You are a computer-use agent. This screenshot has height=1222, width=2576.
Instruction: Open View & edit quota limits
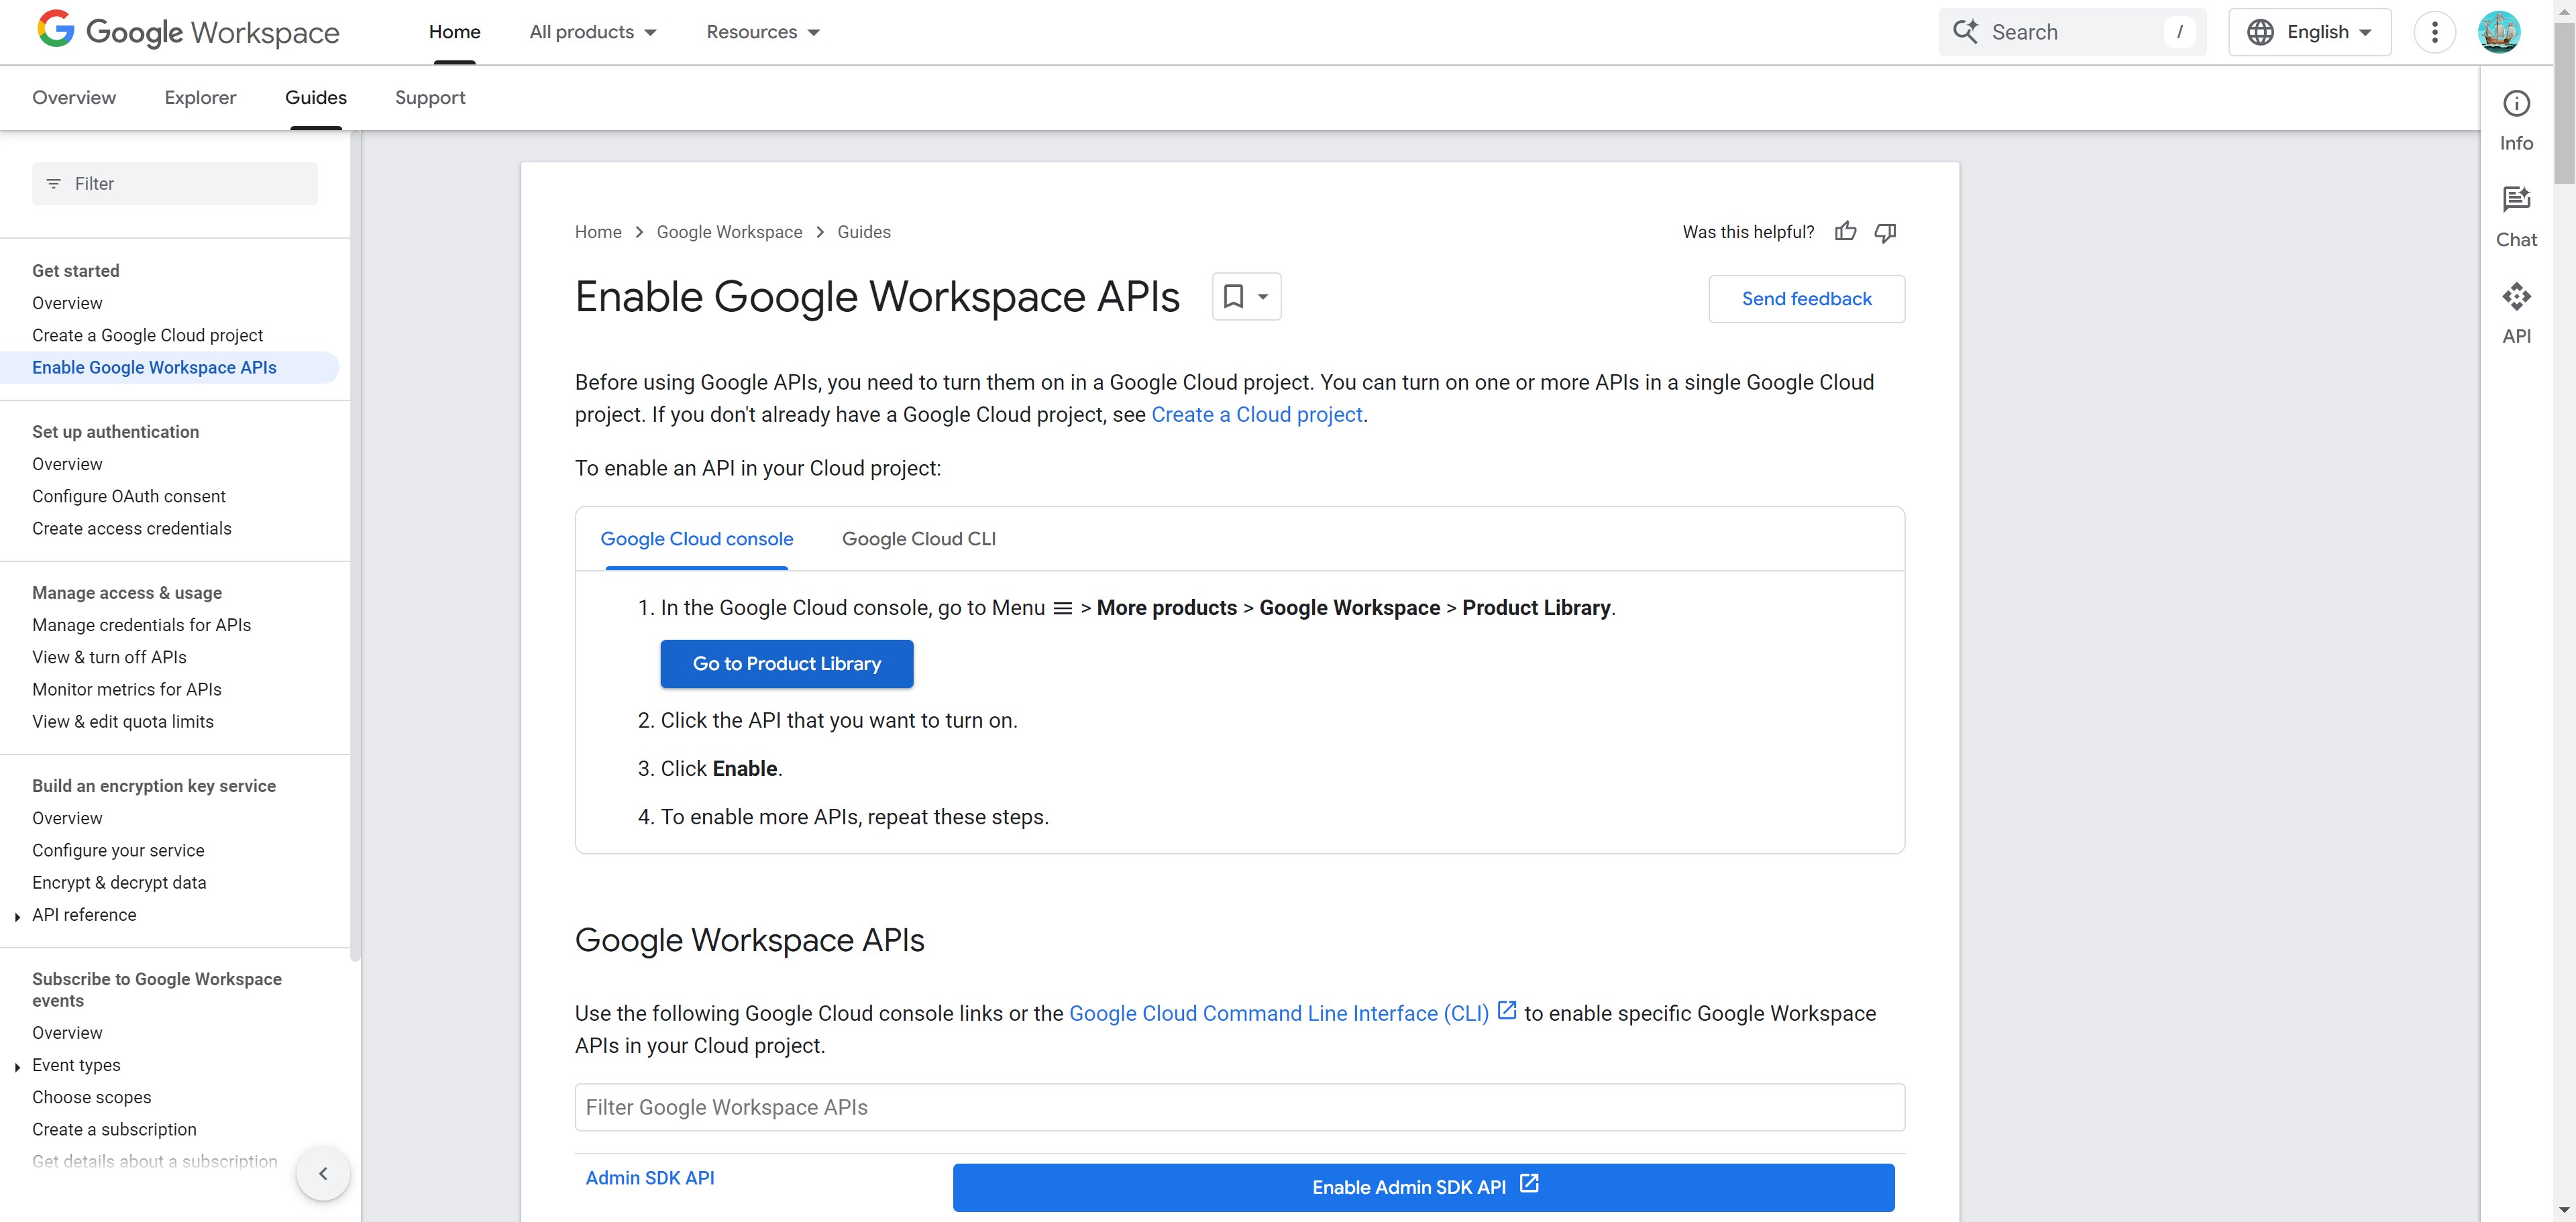point(123,721)
